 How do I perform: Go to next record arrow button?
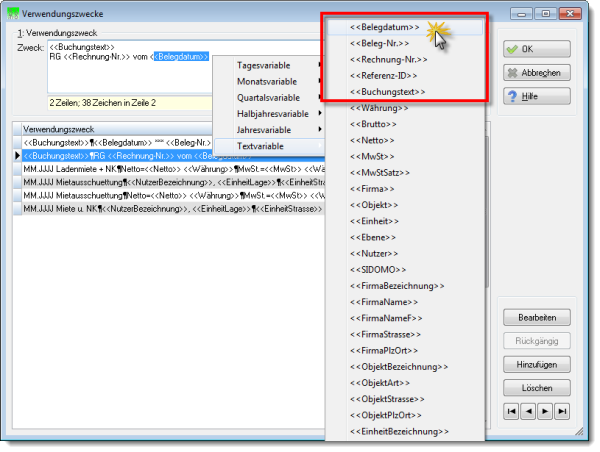(x=545, y=411)
